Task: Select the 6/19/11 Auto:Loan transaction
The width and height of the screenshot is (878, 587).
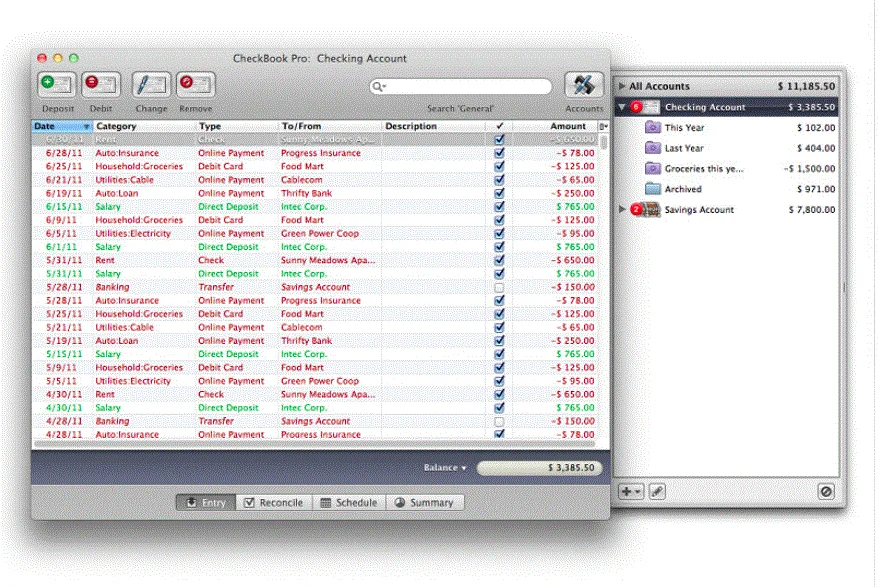Action: click(x=315, y=193)
